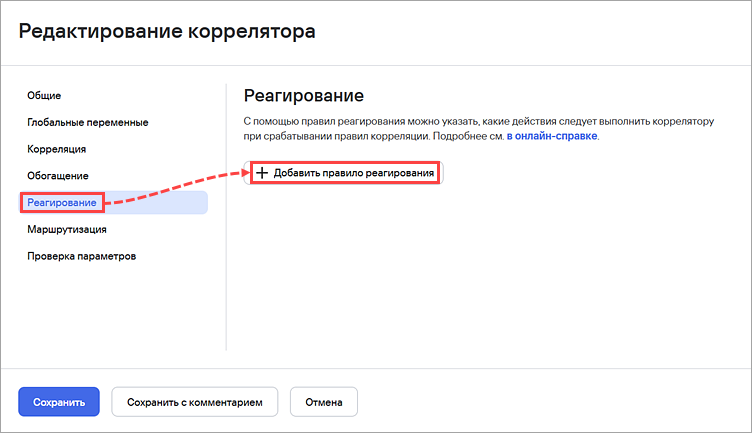The width and height of the screenshot is (752, 433).
Task: Save changes with the blue Сохранить button
Action: [59, 402]
